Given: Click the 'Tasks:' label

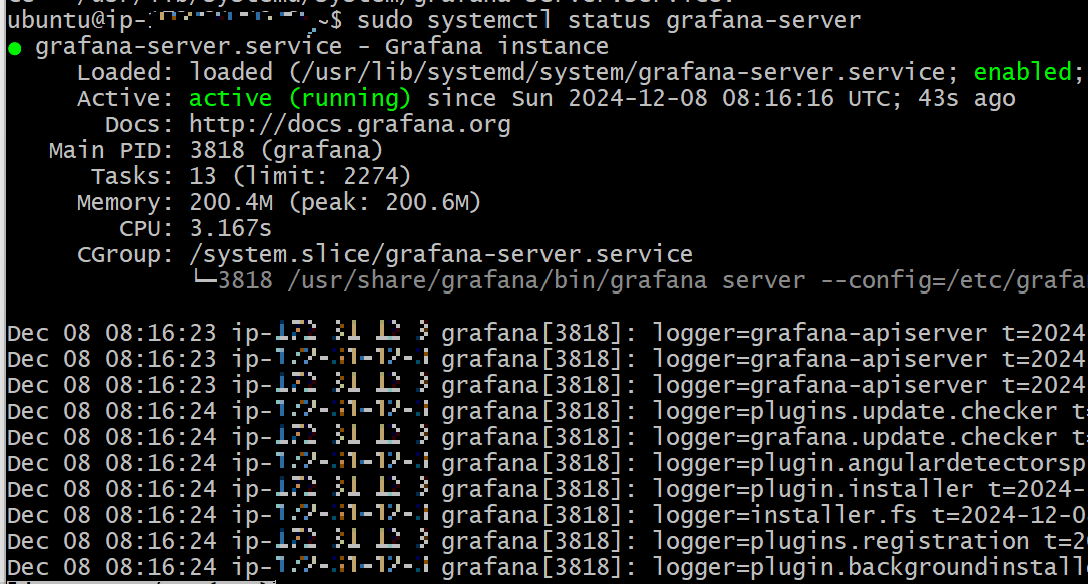Looking at the screenshot, I should [x=133, y=176].
